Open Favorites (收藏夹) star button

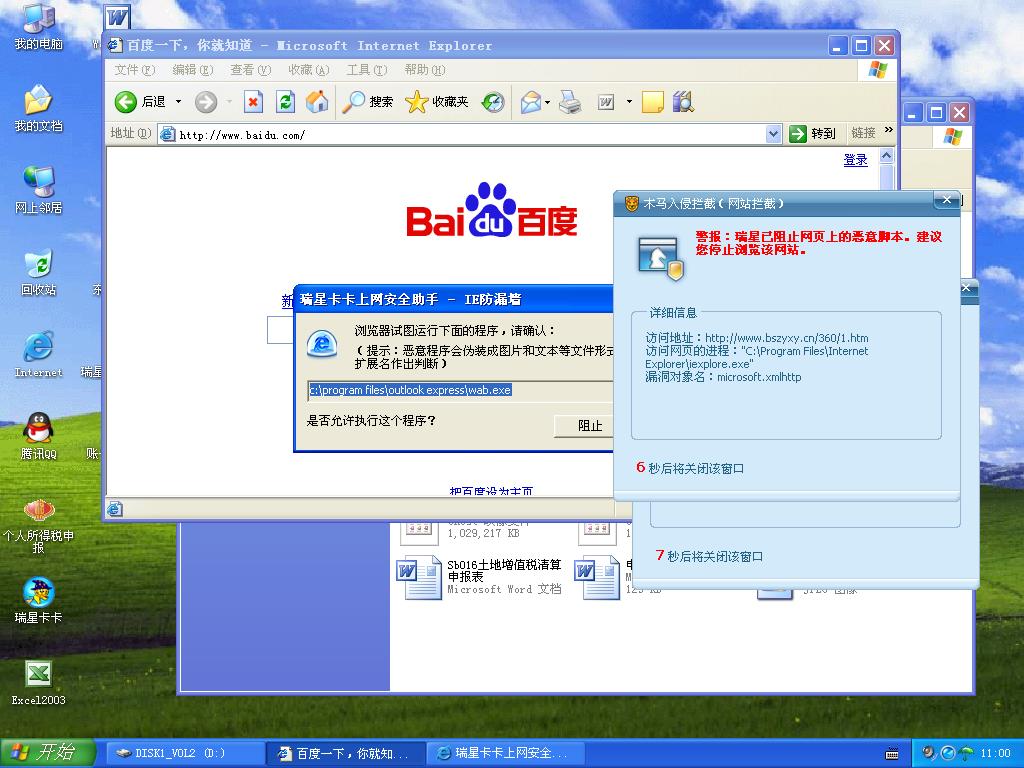(x=436, y=102)
